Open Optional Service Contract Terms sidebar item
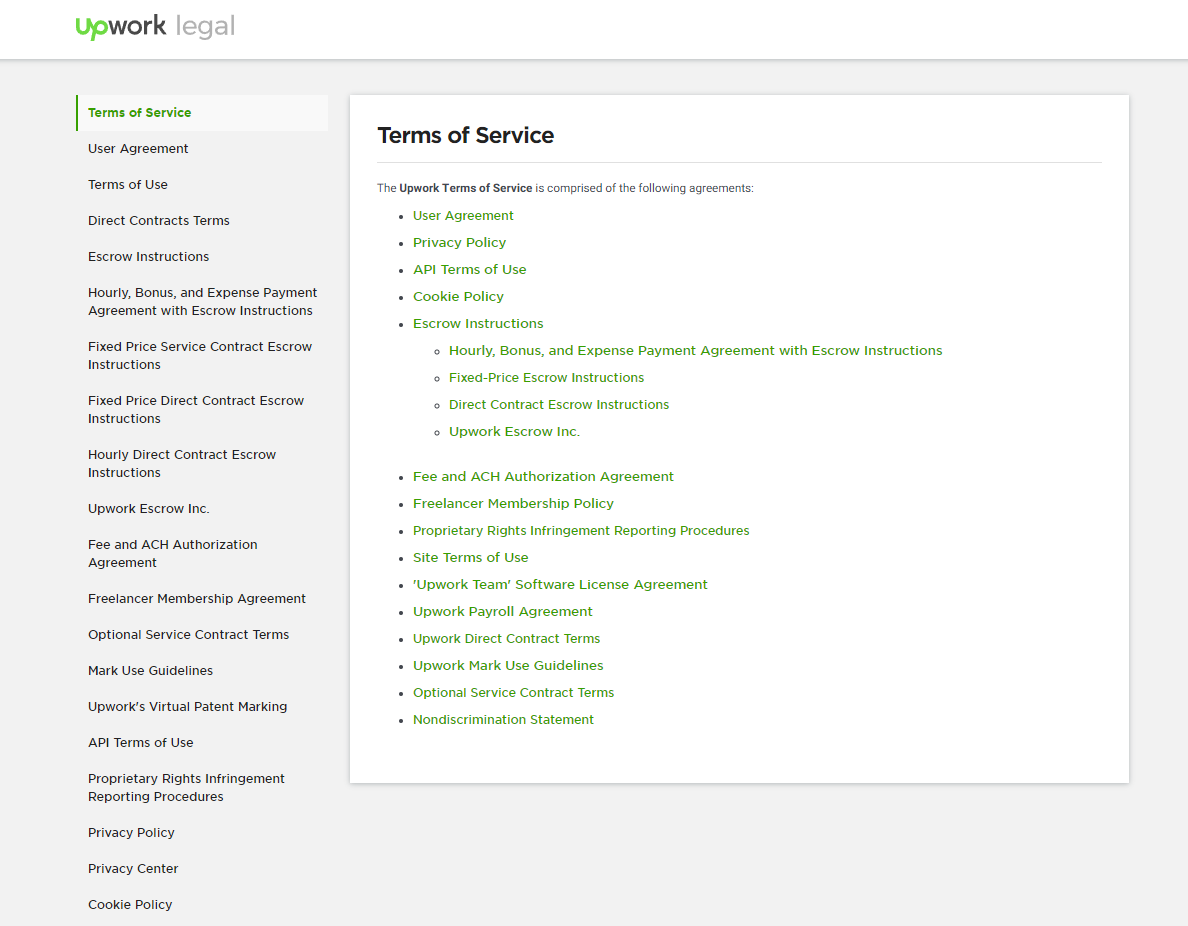The height and width of the screenshot is (926, 1188). coord(189,635)
